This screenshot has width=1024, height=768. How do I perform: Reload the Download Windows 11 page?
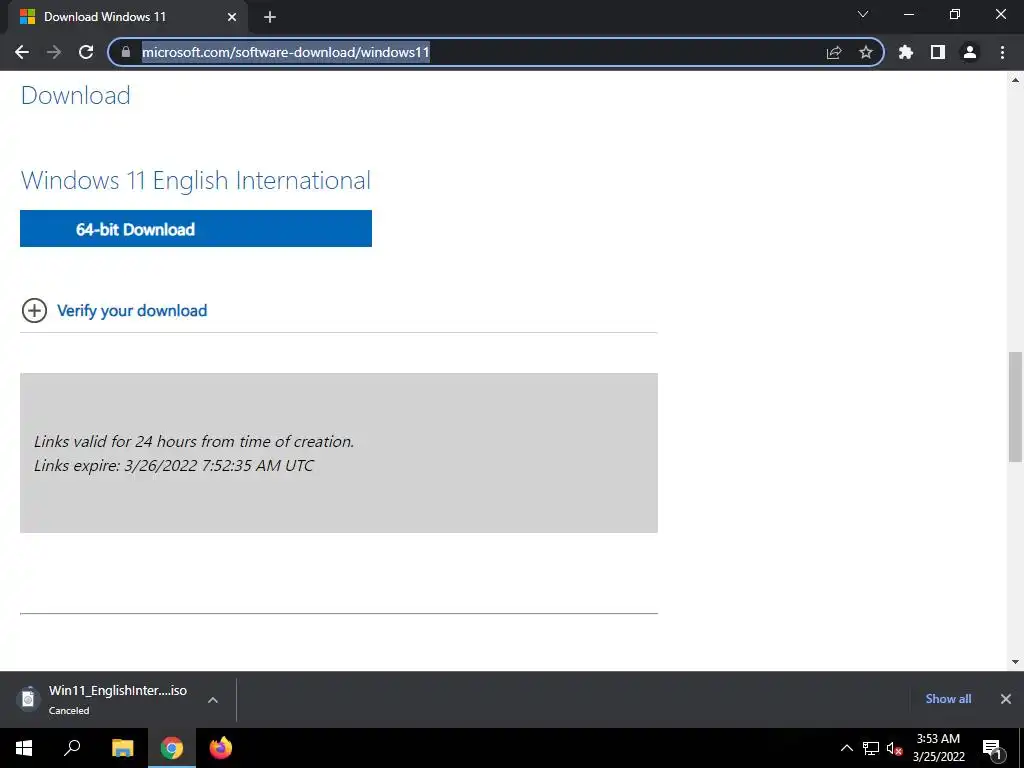86,52
